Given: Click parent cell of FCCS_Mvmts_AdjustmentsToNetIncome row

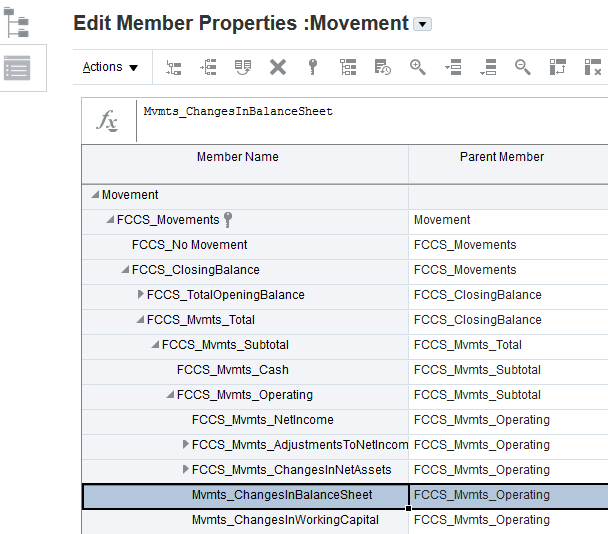Looking at the screenshot, I should coord(508,445).
